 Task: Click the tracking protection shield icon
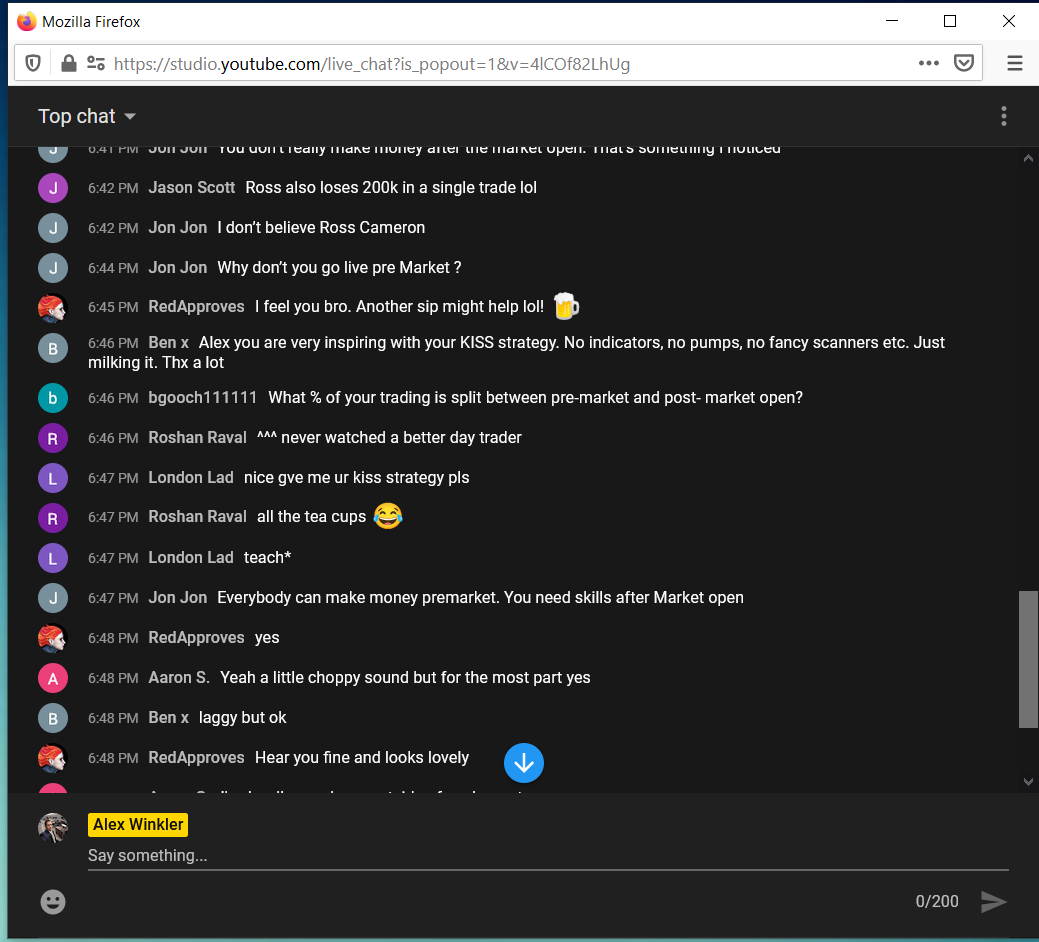tap(32, 62)
